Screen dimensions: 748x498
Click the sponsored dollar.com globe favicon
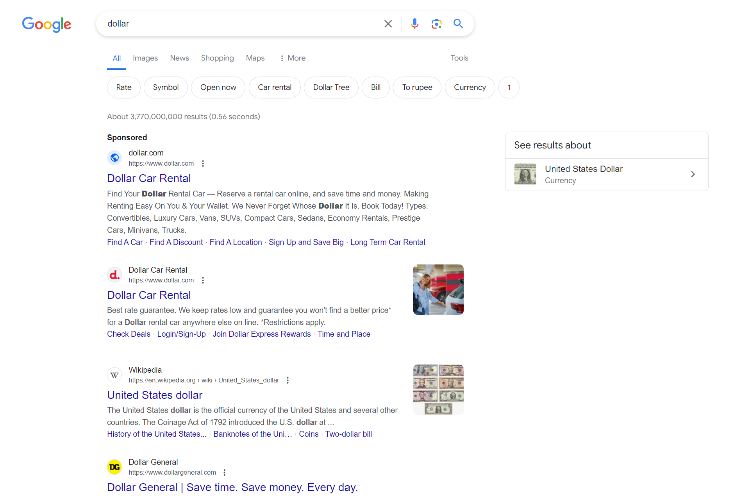114,157
